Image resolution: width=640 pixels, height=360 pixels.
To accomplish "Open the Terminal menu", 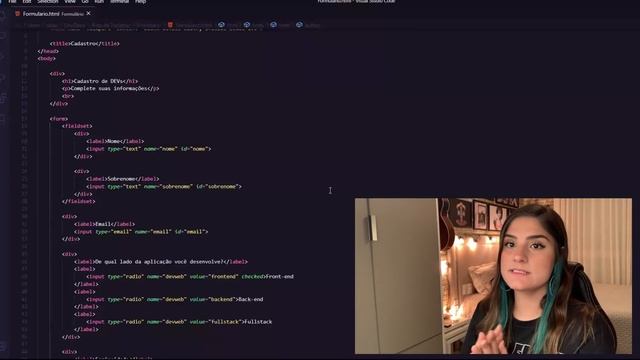I will point(120,2).
